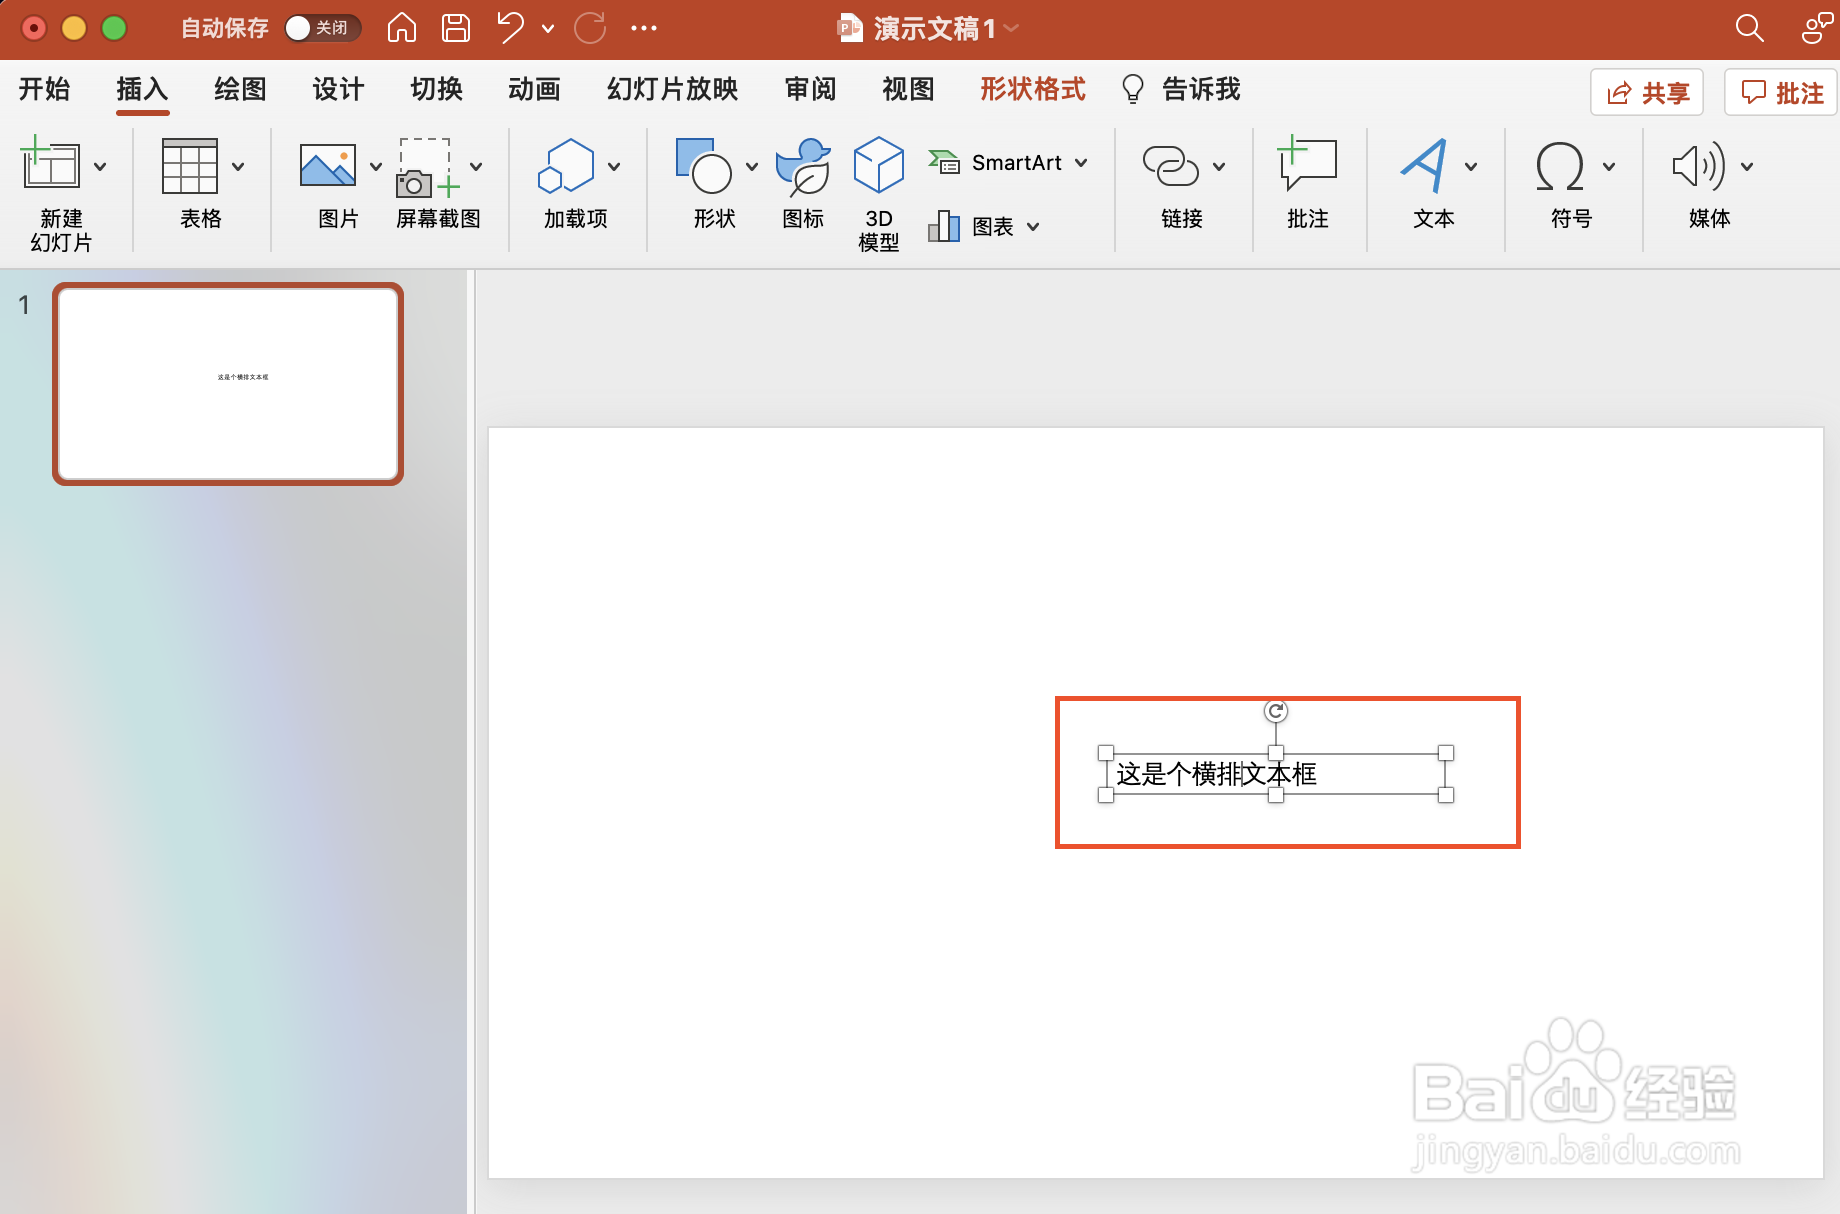Click the 媒体 speaker icon
Viewport: 1840px width, 1214px height.
point(1698,166)
